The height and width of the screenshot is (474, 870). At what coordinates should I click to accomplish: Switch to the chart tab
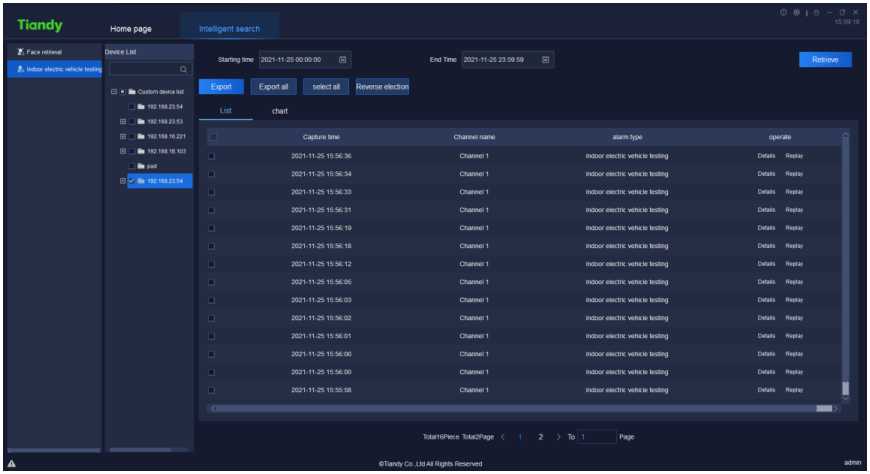280,111
